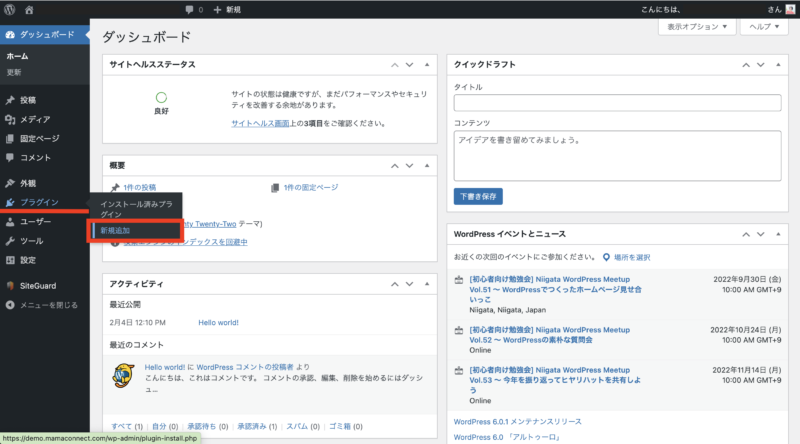800x444 pixels.
Task: Click the 下書き保存 button
Action: click(x=478, y=196)
